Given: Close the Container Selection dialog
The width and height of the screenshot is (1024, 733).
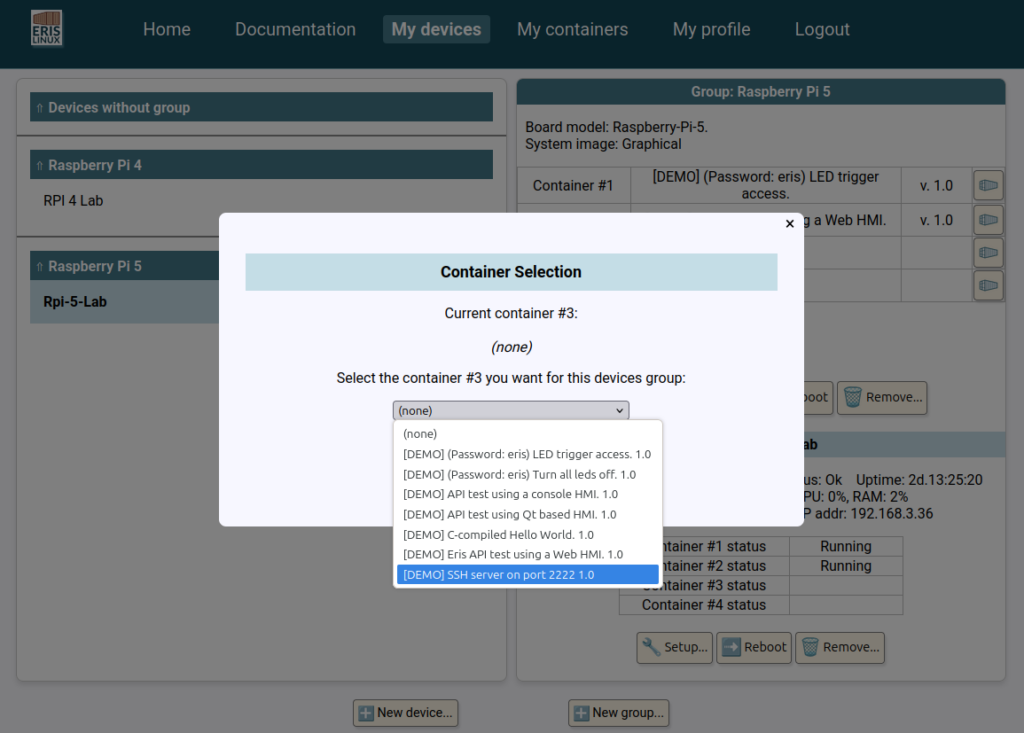Looking at the screenshot, I should click(790, 224).
